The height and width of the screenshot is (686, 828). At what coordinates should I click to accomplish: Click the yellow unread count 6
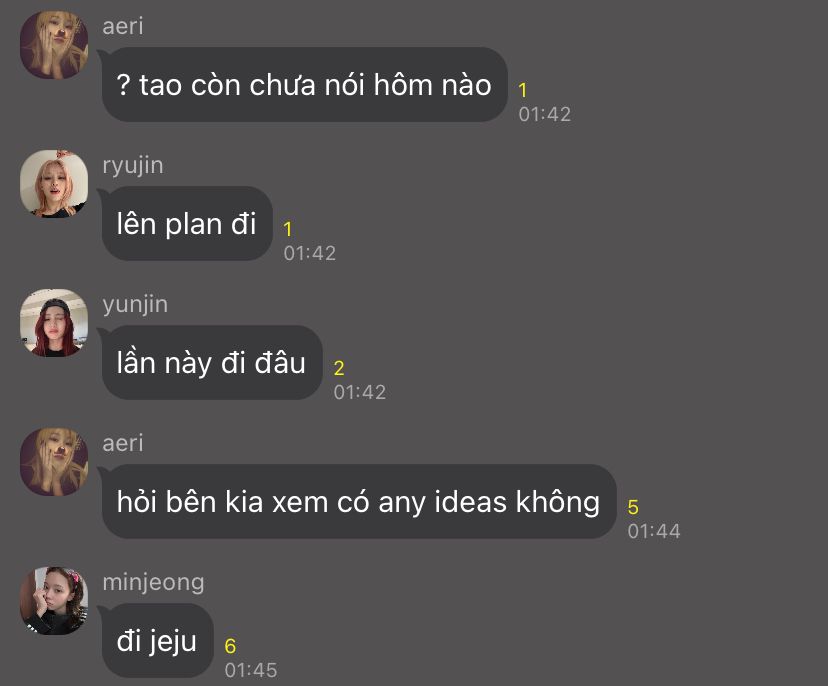tap(230, 646)
